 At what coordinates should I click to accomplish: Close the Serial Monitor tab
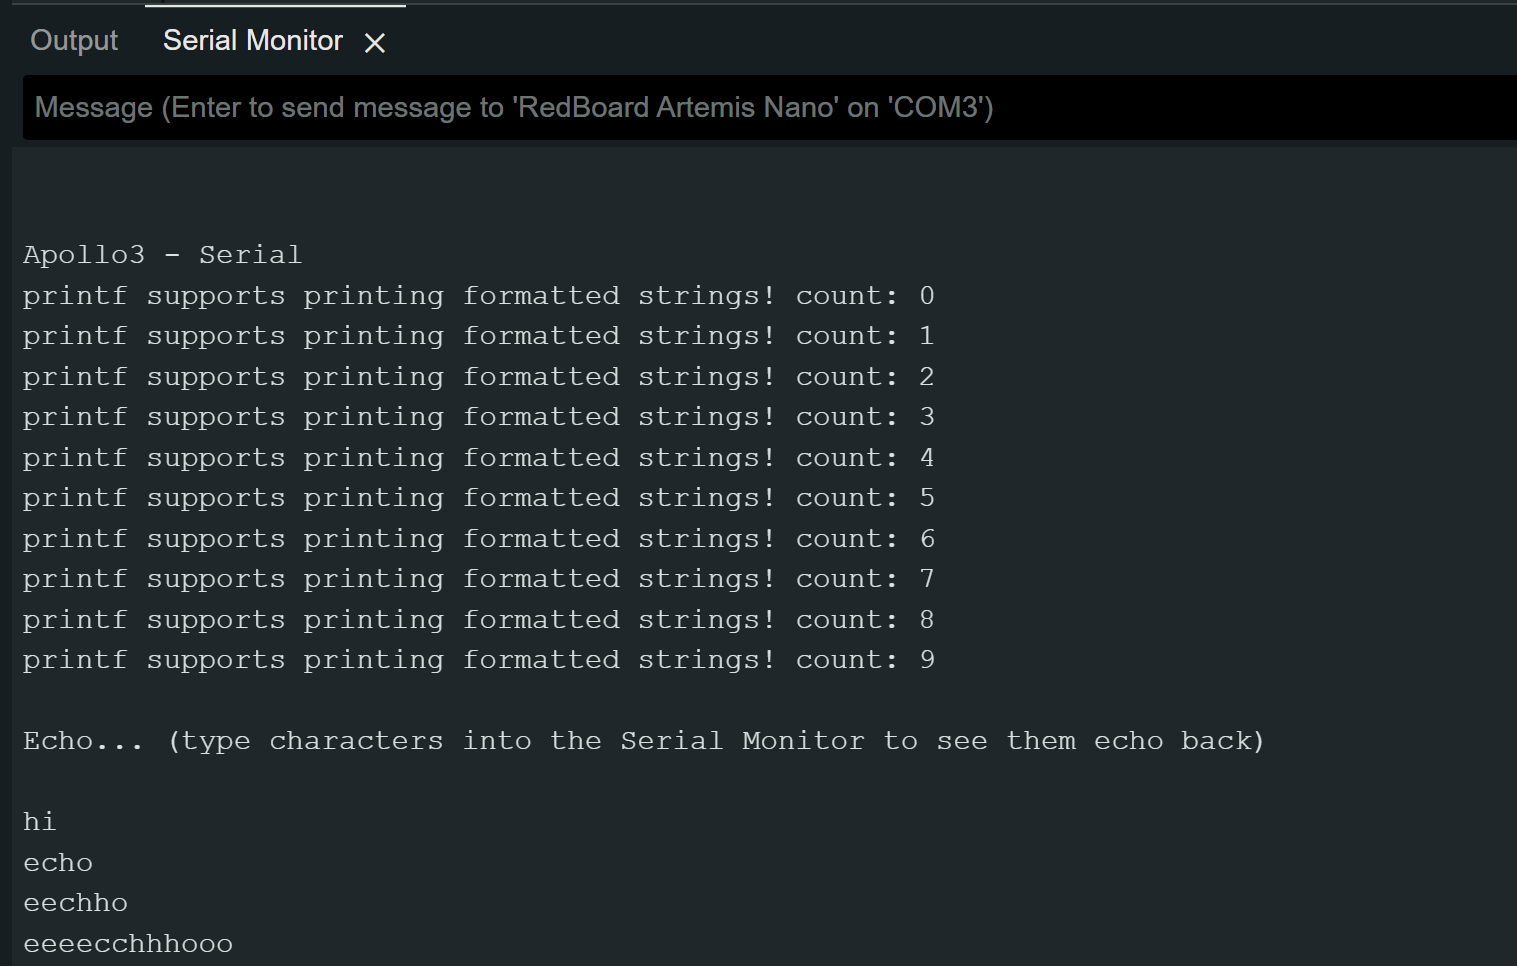pos(375,43)
